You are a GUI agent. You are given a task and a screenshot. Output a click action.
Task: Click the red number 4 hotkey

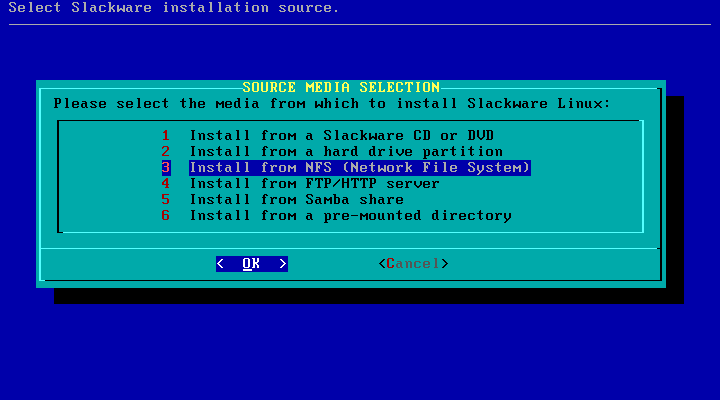click(166, 184)
